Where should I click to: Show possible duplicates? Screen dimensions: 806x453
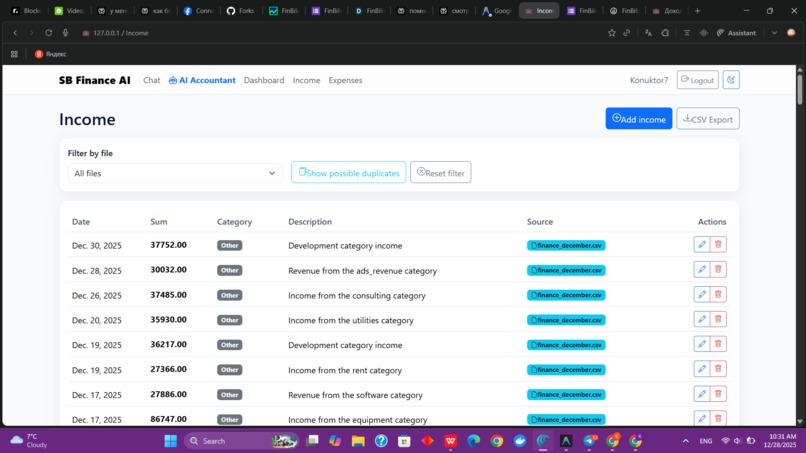[x=349, y=172]
